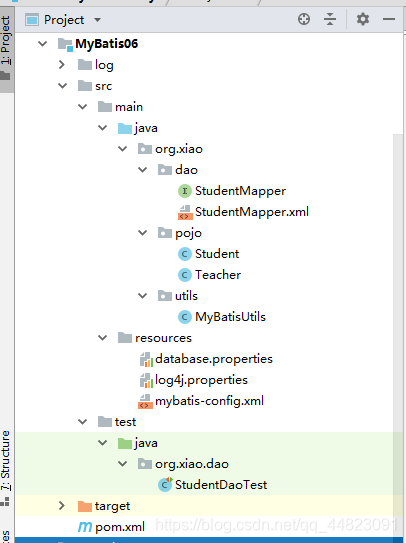Click the src folder icon
406x543 pixels.
pos(85,86)
